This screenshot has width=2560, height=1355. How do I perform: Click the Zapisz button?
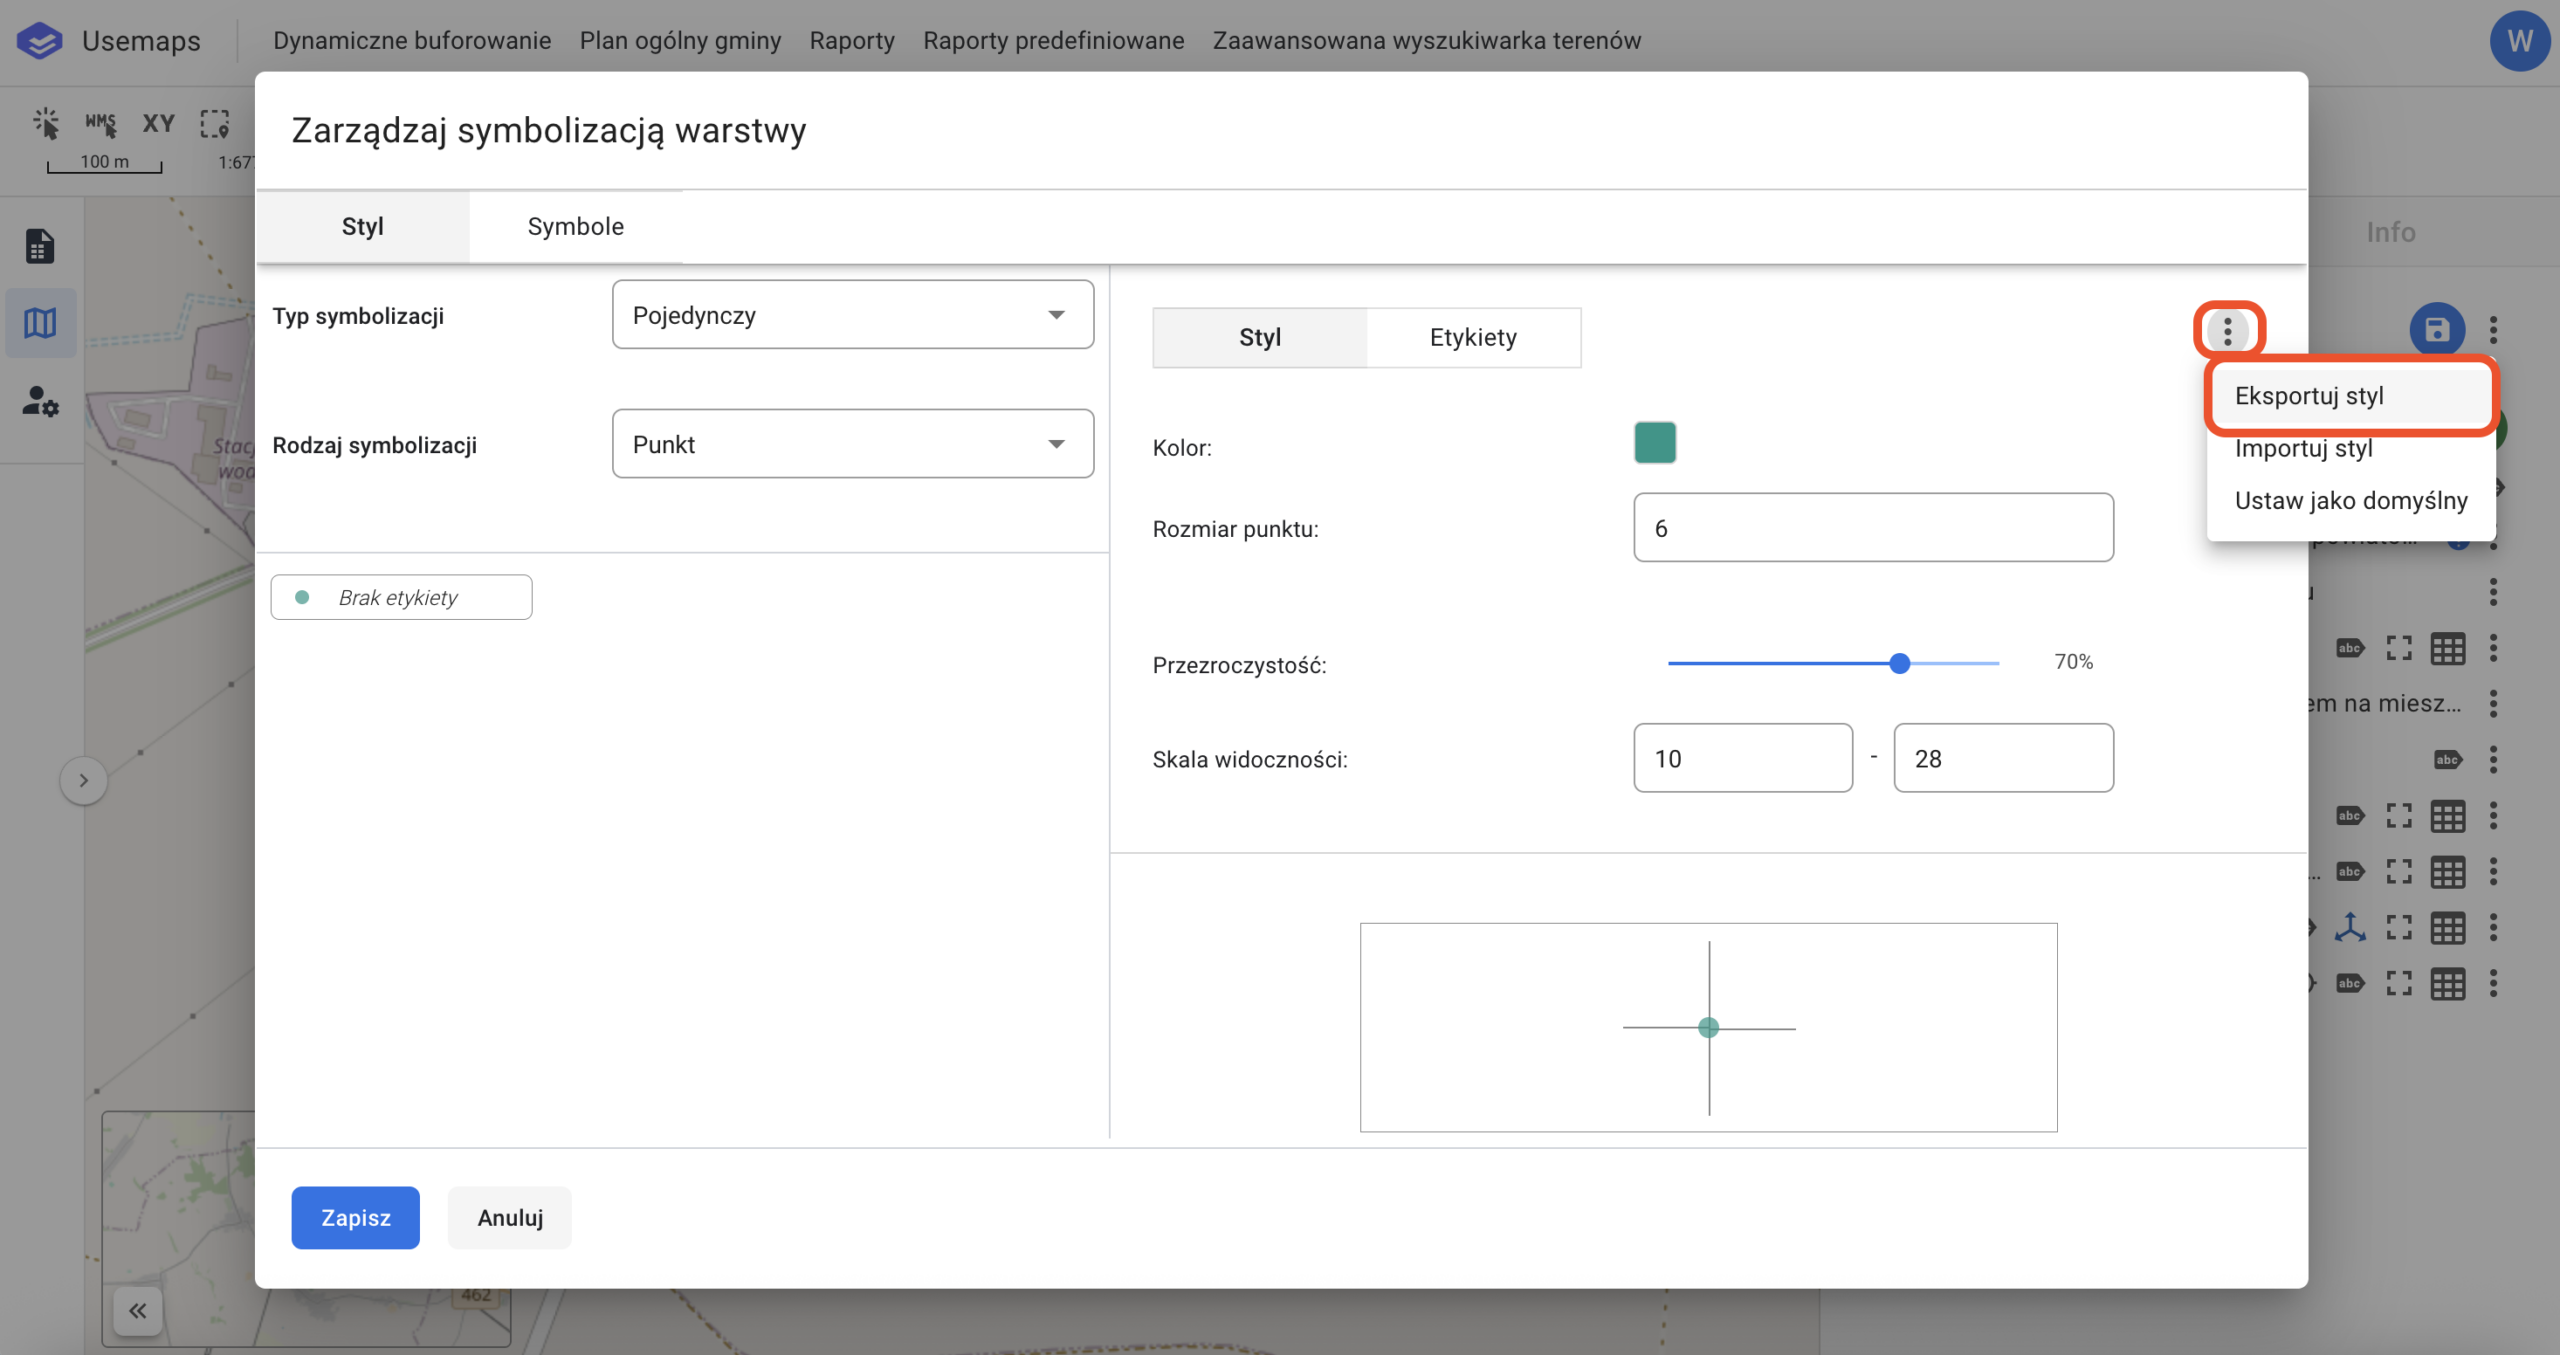pos(355,1217)
